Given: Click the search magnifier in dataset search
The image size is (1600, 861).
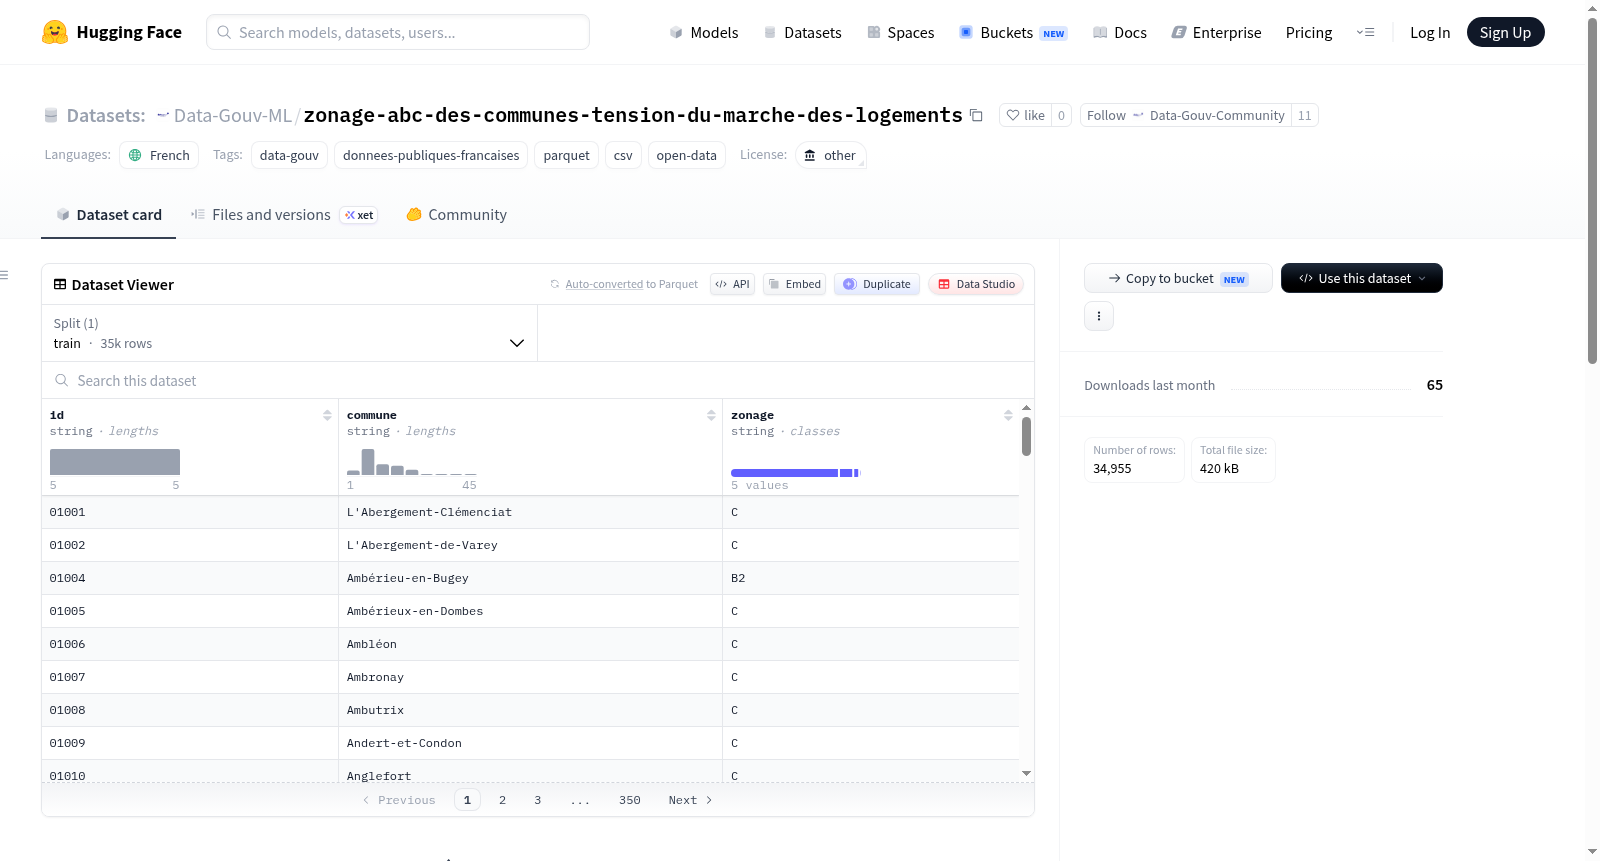Looking at the screenshot, I should [x=62, y=380].
